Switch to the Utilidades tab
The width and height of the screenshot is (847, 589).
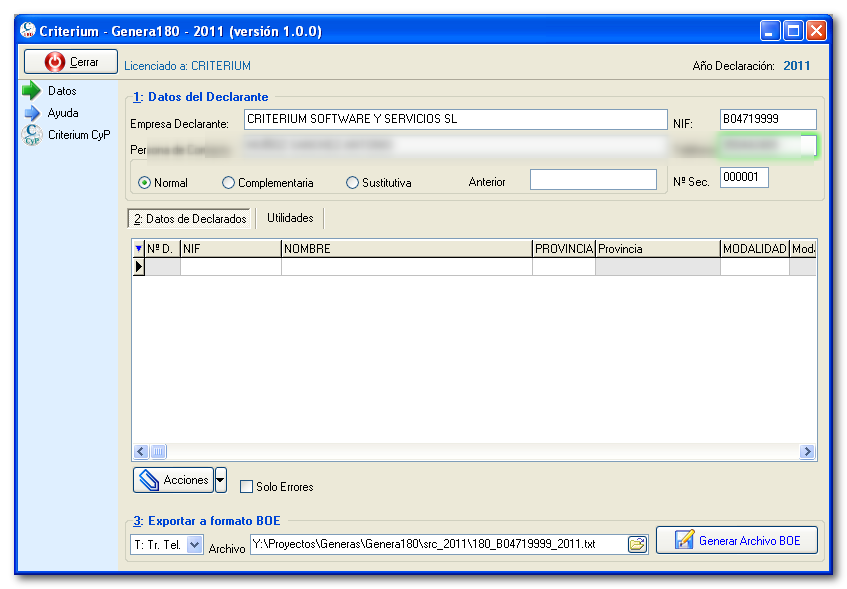pyautogui.click(x=290, y=218)
